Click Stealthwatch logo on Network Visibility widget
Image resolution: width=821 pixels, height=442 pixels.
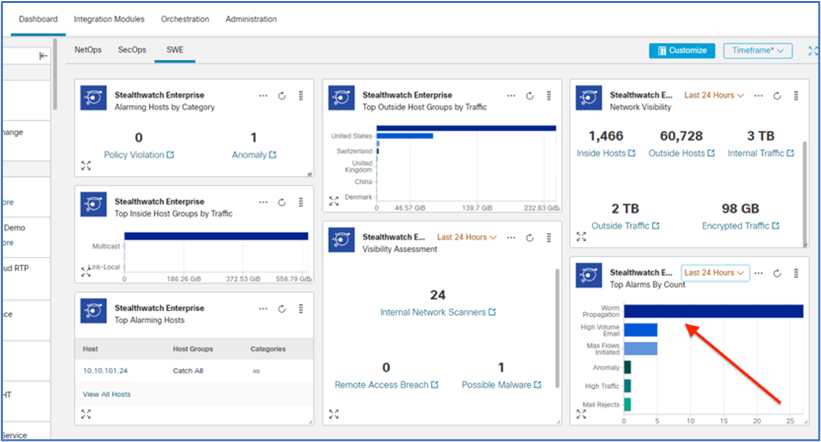pyautogui.click(x=589, y=98)
